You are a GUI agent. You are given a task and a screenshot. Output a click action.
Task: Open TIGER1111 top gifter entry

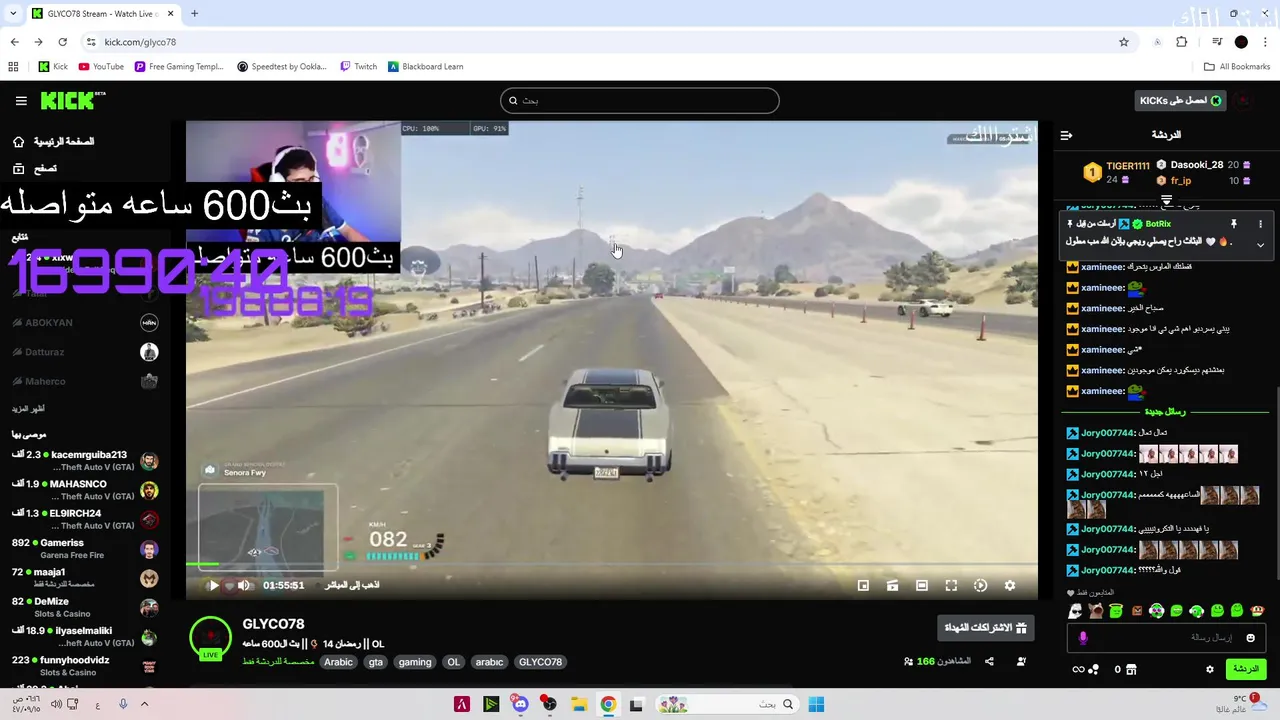[1118, 172]
